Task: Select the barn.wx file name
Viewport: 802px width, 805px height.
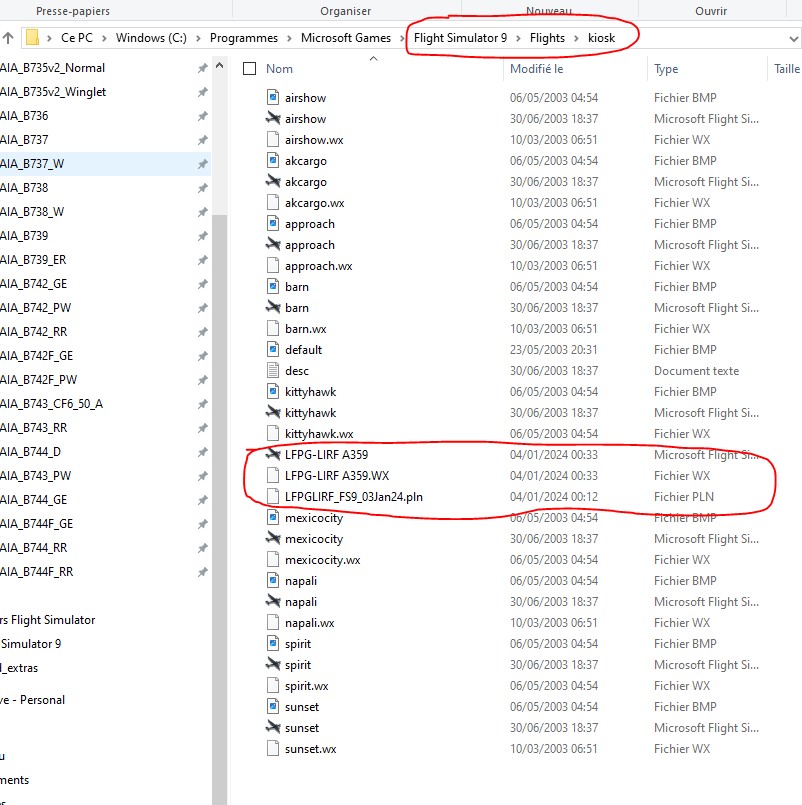Action: point(305,329)
